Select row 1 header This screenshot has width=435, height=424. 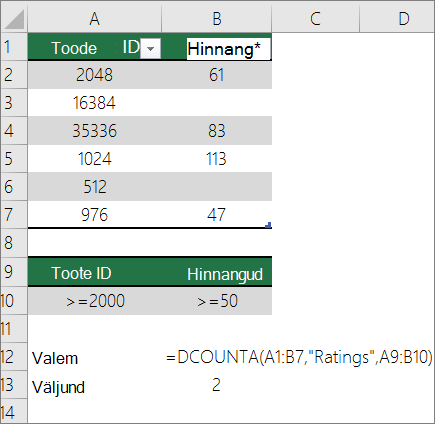pos(14,47)
